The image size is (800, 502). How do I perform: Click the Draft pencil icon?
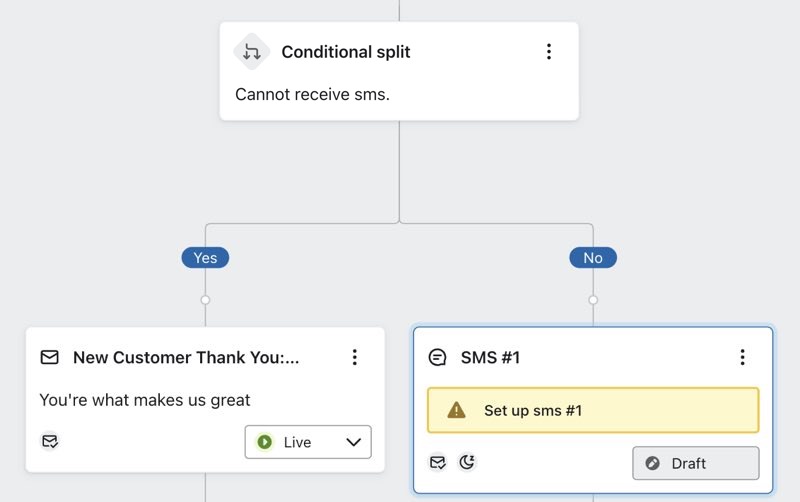pyautogui.click(x=653, y=463)
